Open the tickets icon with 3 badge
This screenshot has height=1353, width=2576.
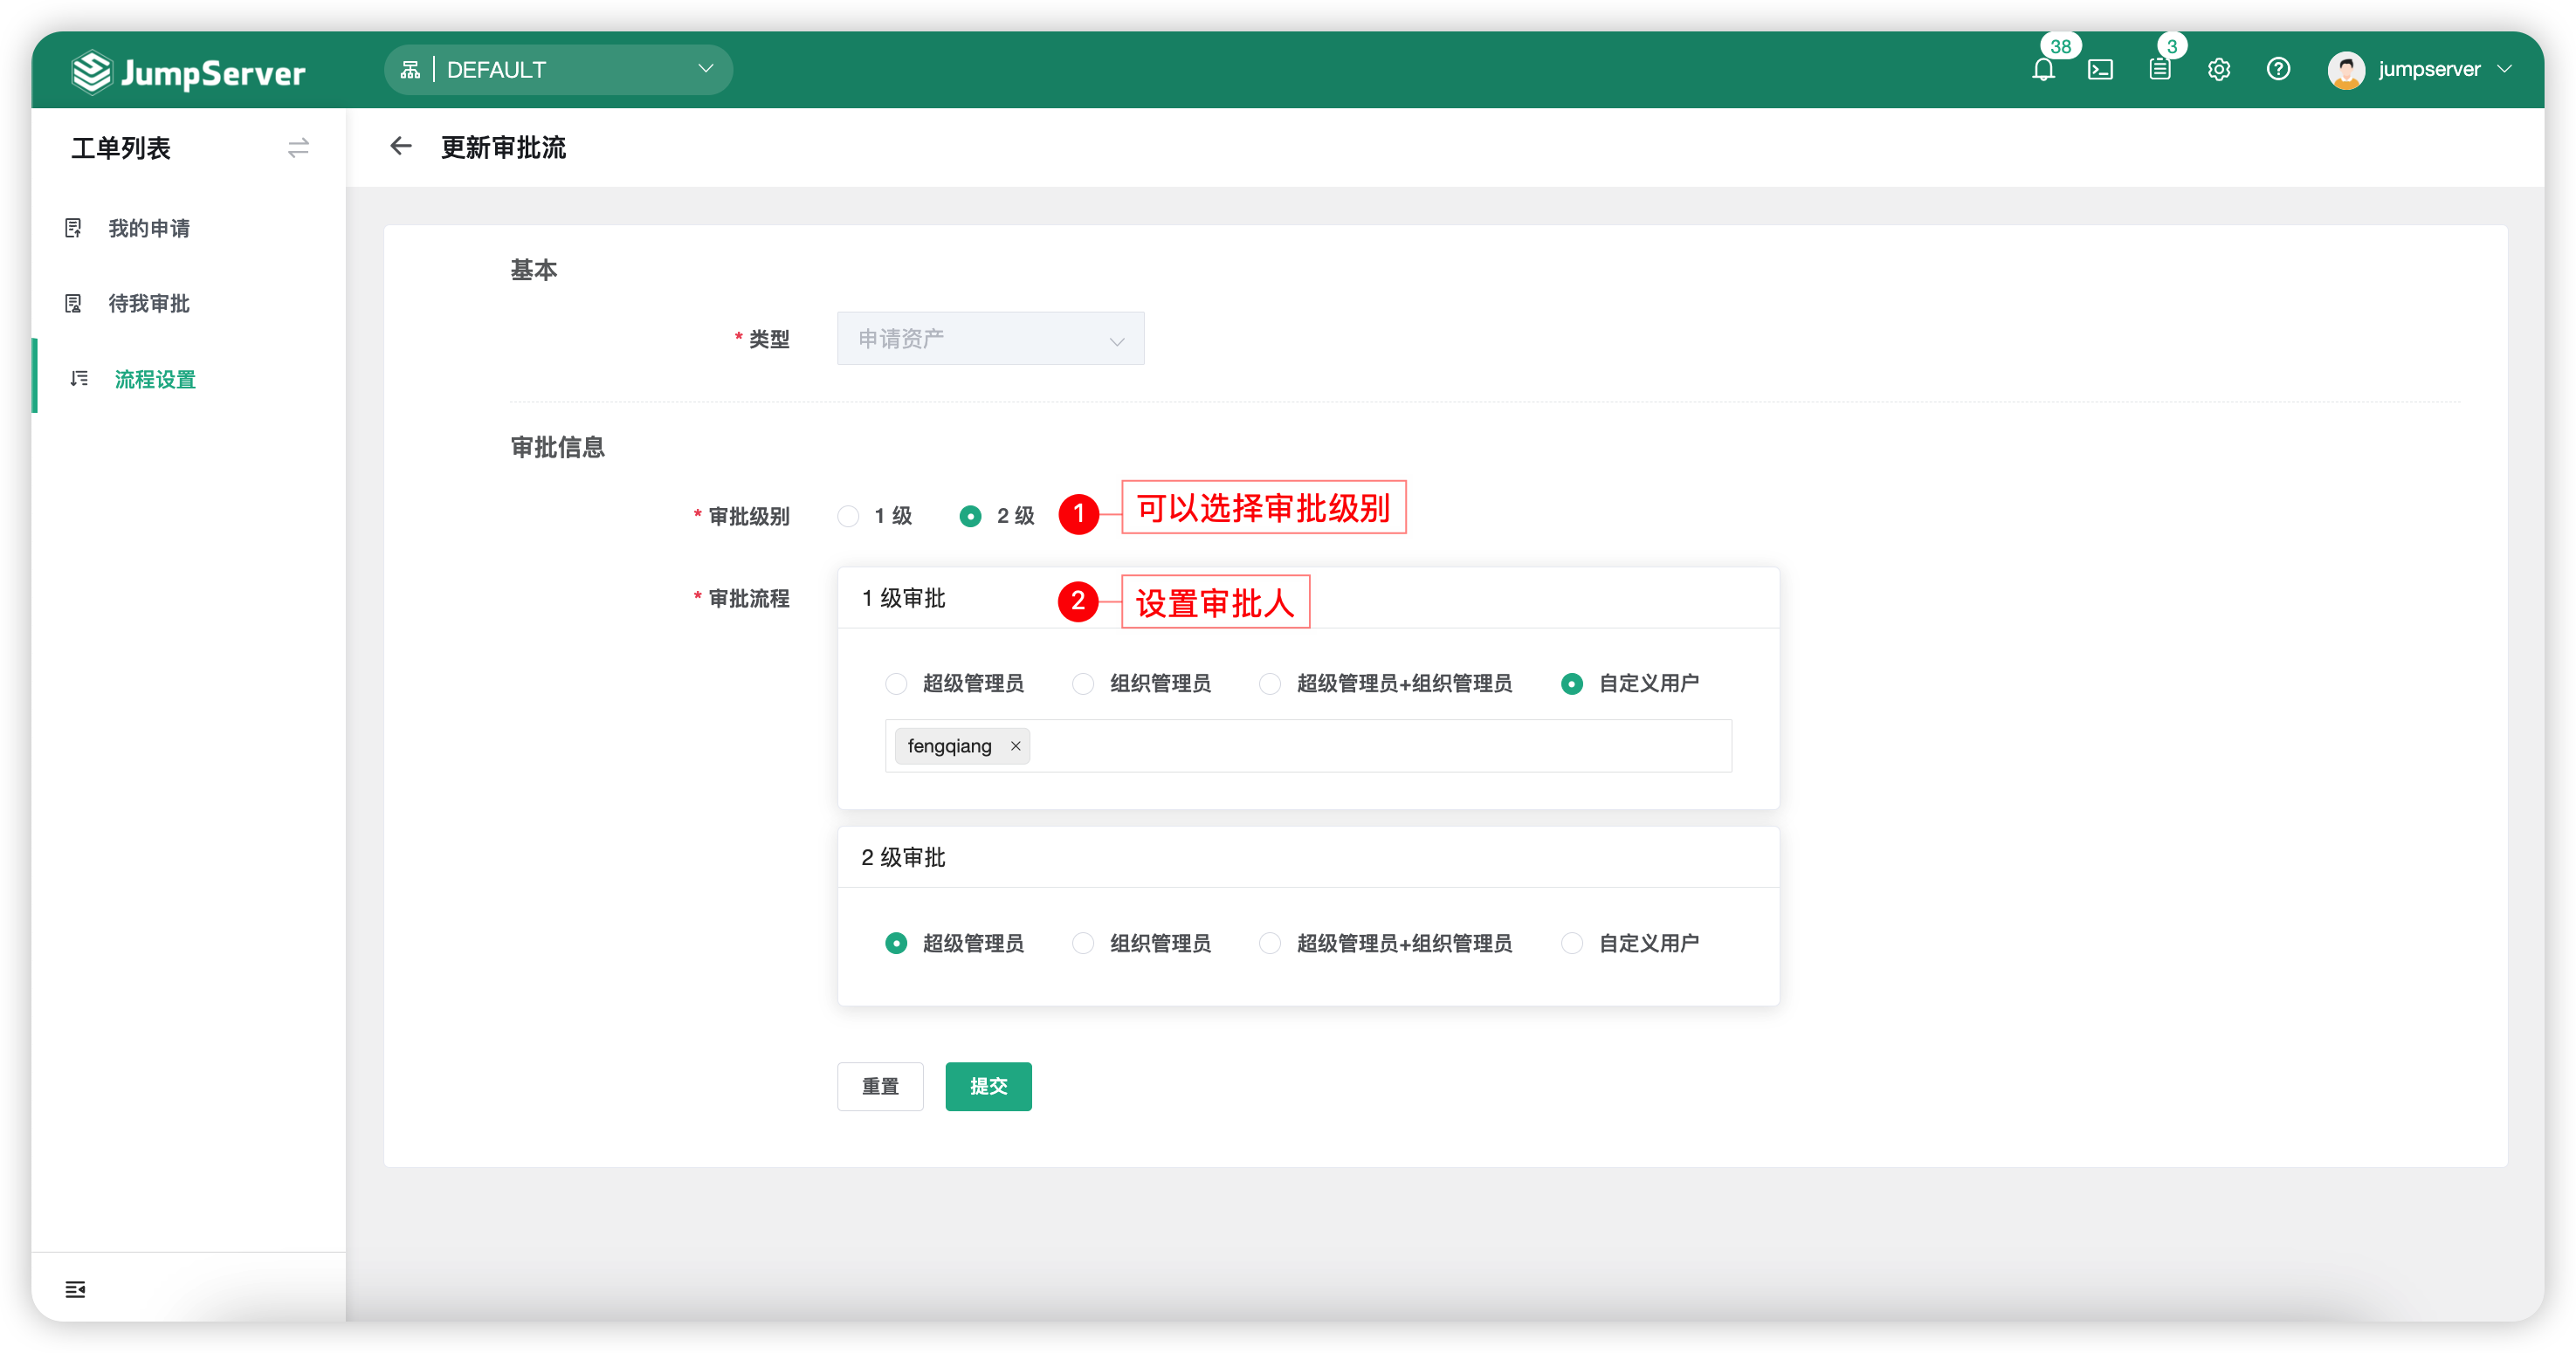click(x=2159, y=69)
